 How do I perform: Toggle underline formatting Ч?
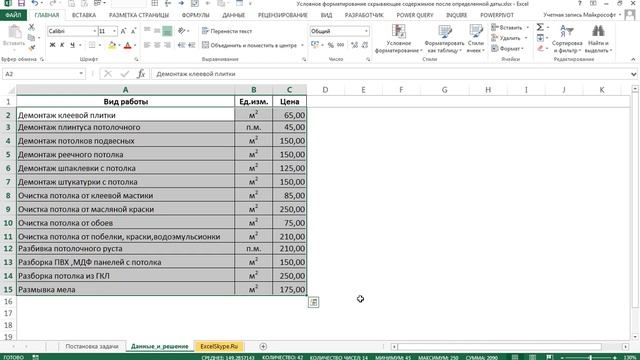pyautogui.click(x=72, y=45)
